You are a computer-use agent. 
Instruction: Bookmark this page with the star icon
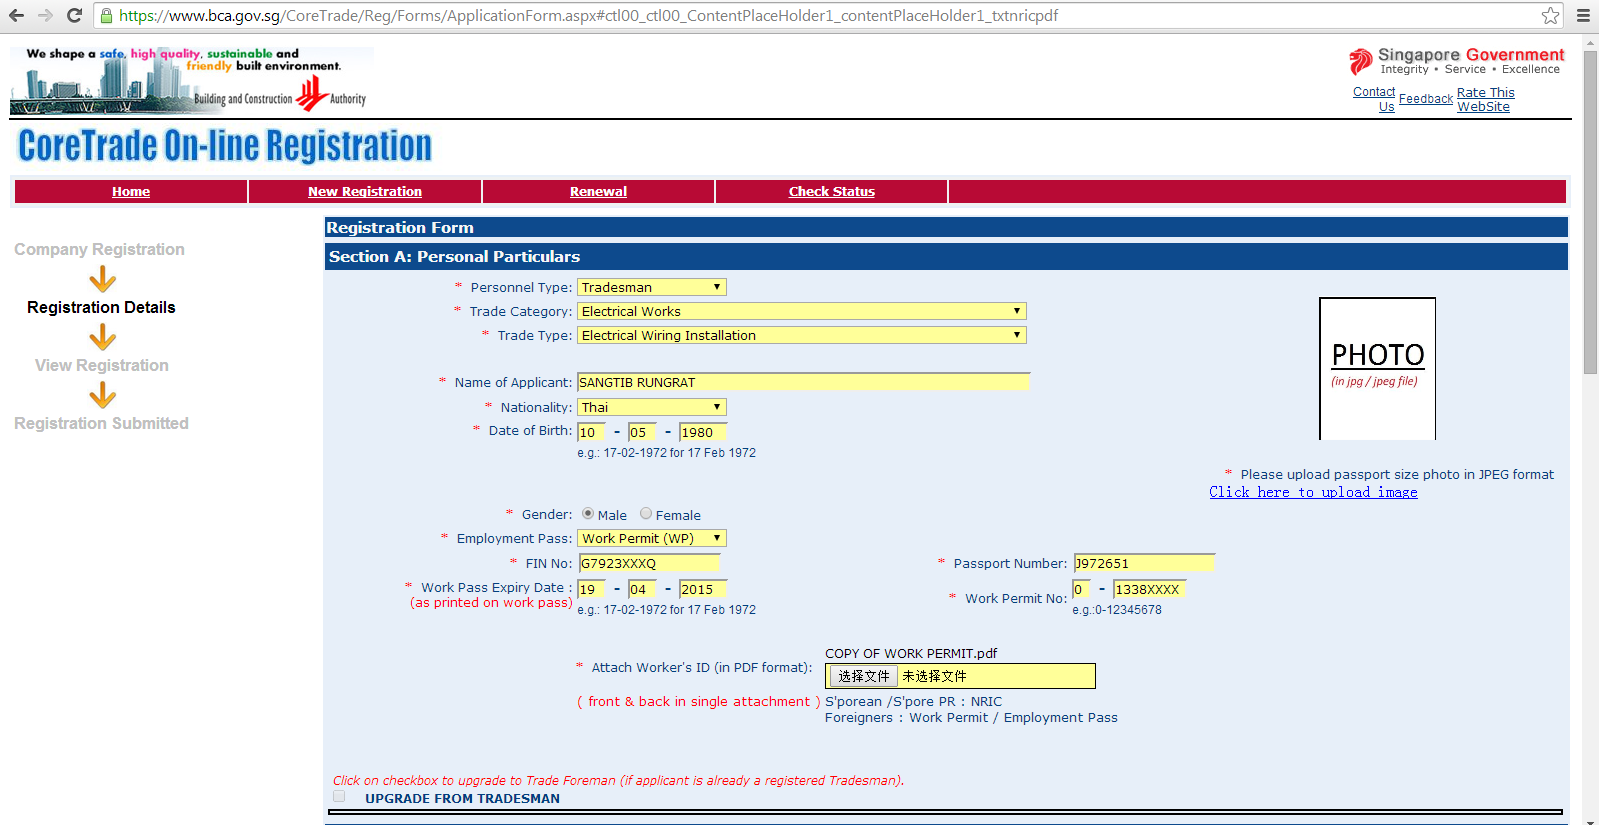tap(1550, 15)
